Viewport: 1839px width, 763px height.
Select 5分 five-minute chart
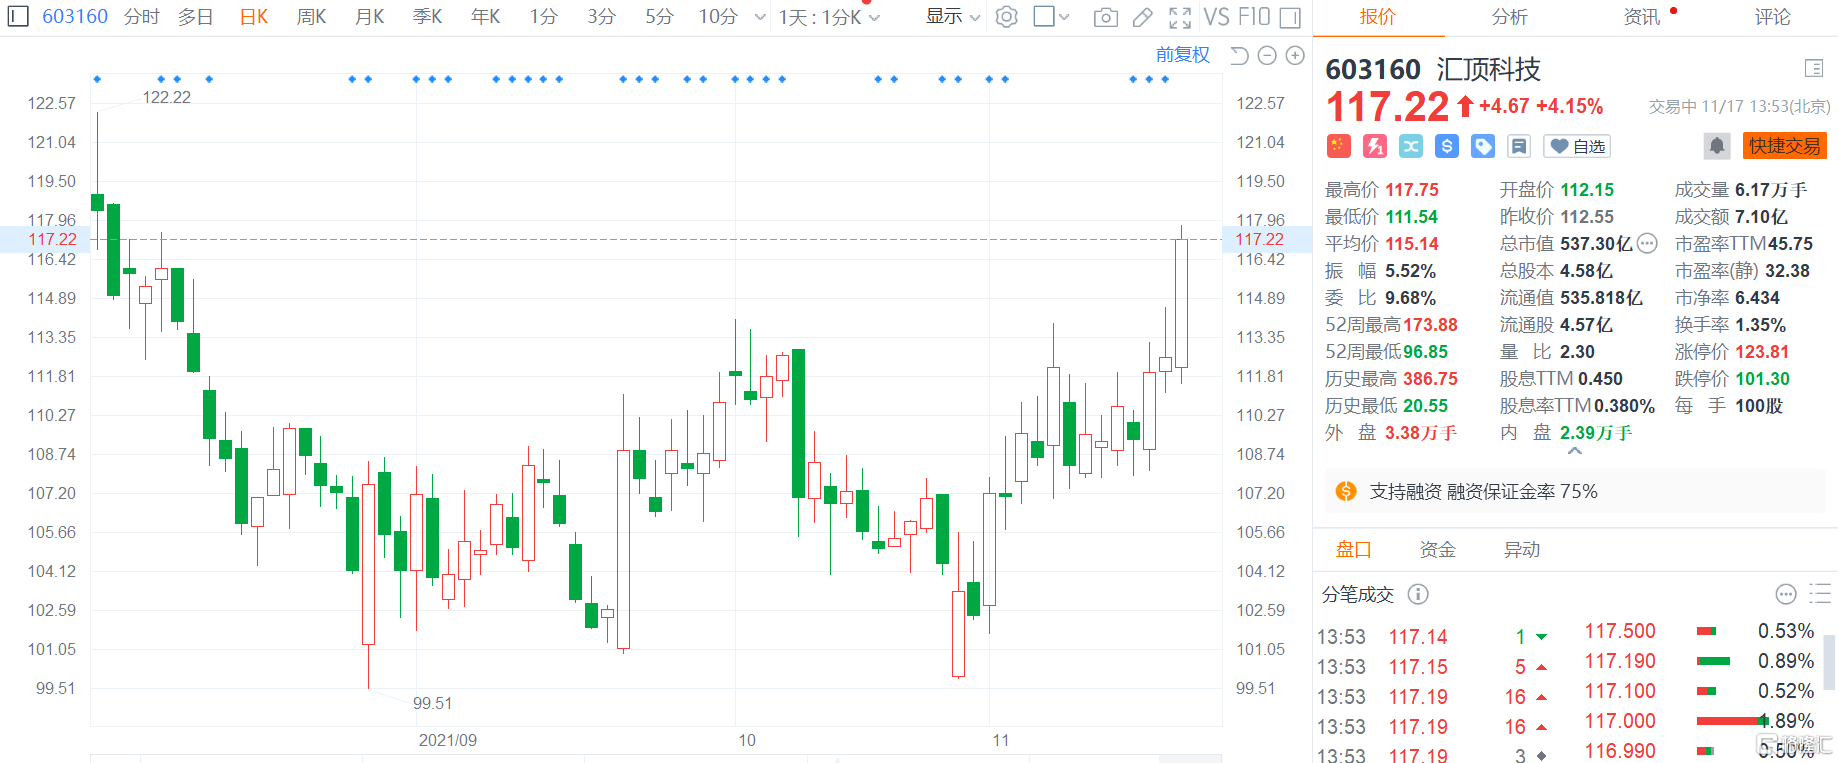click(x=659, y=17)
